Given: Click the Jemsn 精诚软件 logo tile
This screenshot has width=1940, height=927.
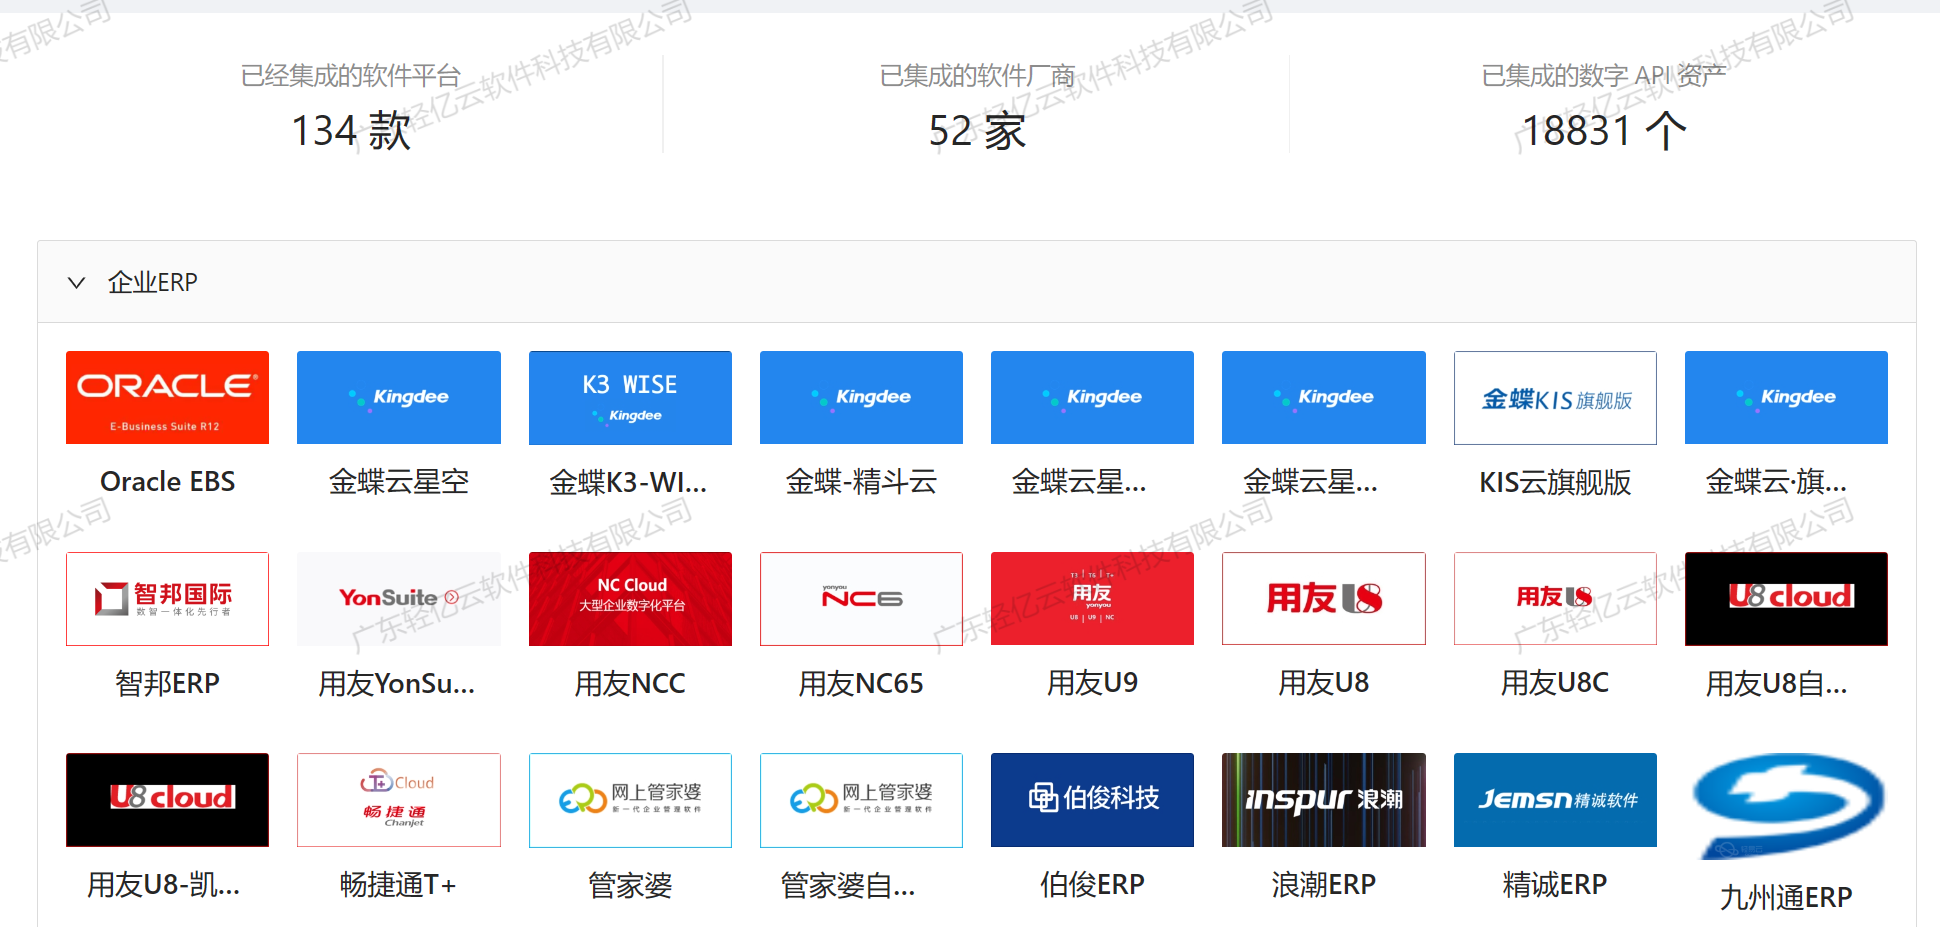Looking at the screenshot, I should (1555, 800).
